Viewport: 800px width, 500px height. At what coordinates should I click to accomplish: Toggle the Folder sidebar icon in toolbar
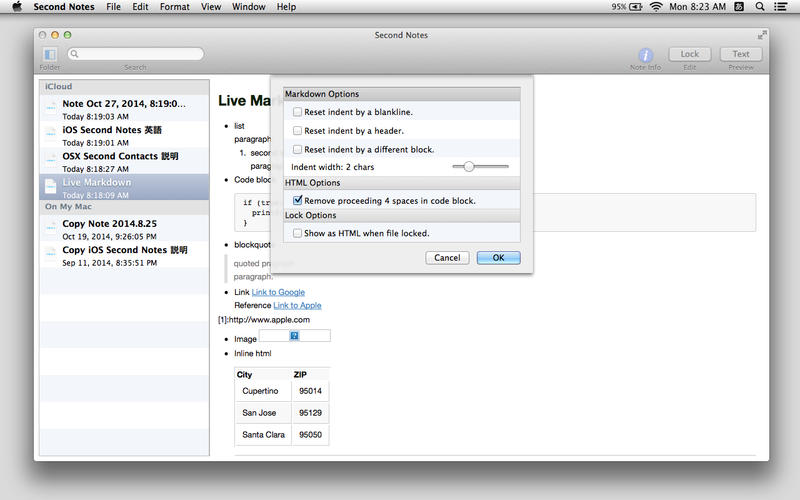coord(49,54)
